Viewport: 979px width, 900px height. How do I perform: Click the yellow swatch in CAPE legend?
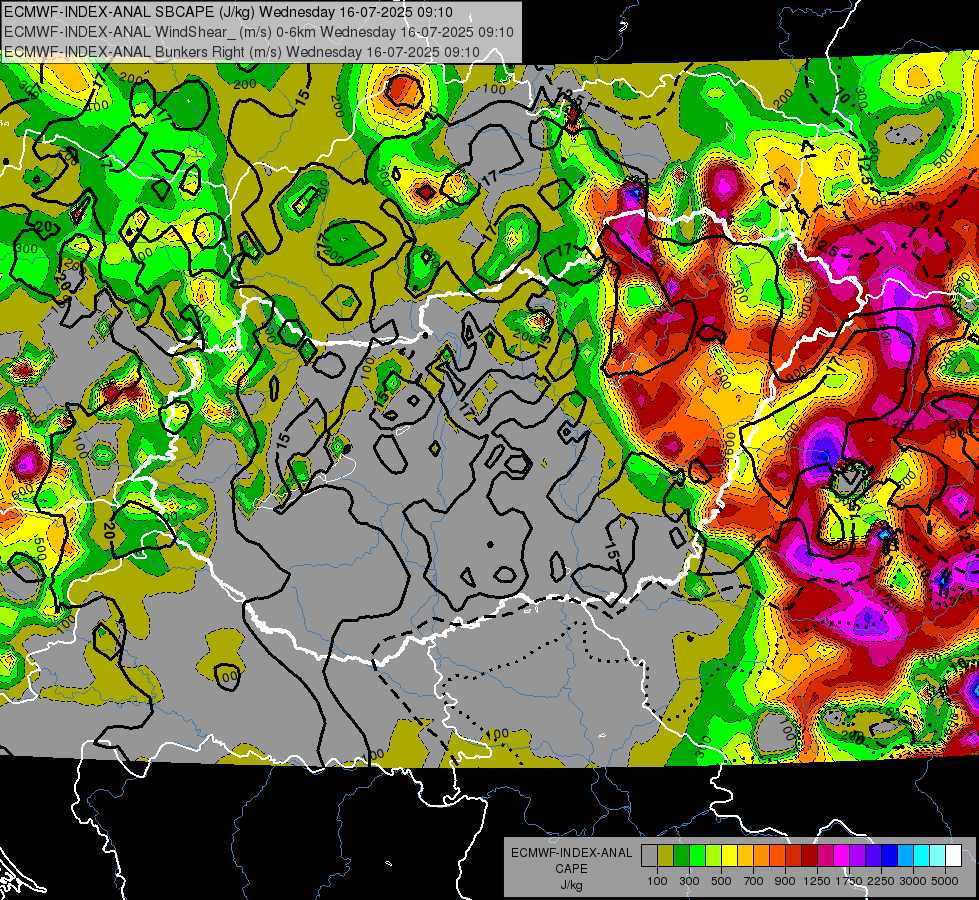(729, 855)
